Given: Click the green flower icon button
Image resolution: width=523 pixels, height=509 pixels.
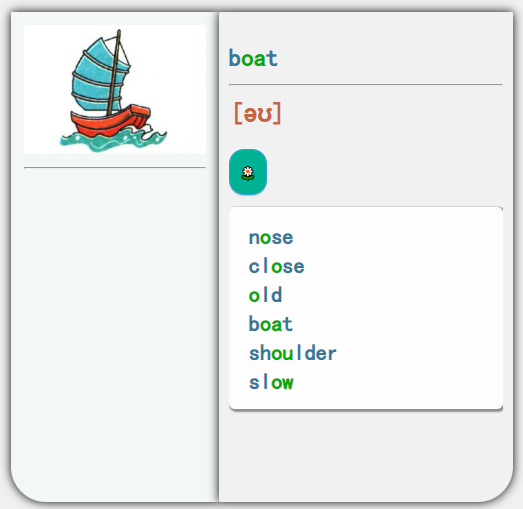Looking at the screenshot, I should click(x=248, y=172).
